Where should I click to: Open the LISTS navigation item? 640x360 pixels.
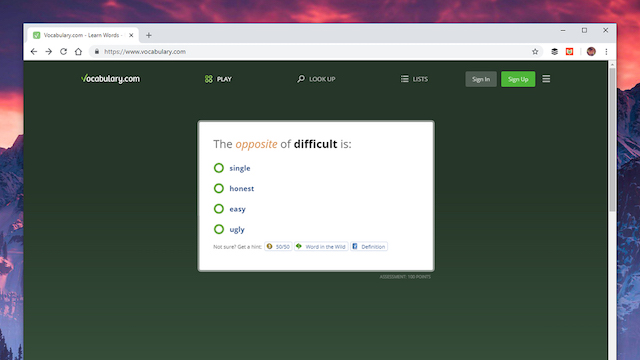(414, 79)
